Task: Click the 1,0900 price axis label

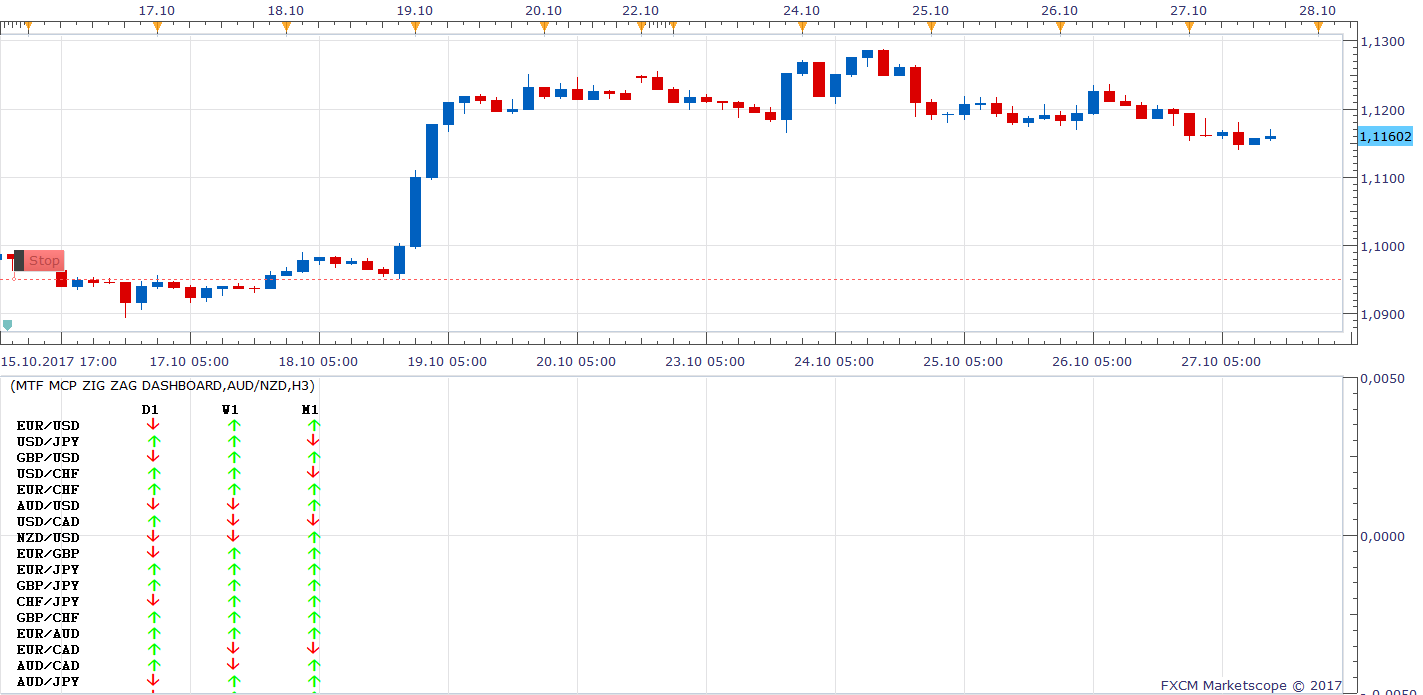Action: click(x=1383, y=314)
